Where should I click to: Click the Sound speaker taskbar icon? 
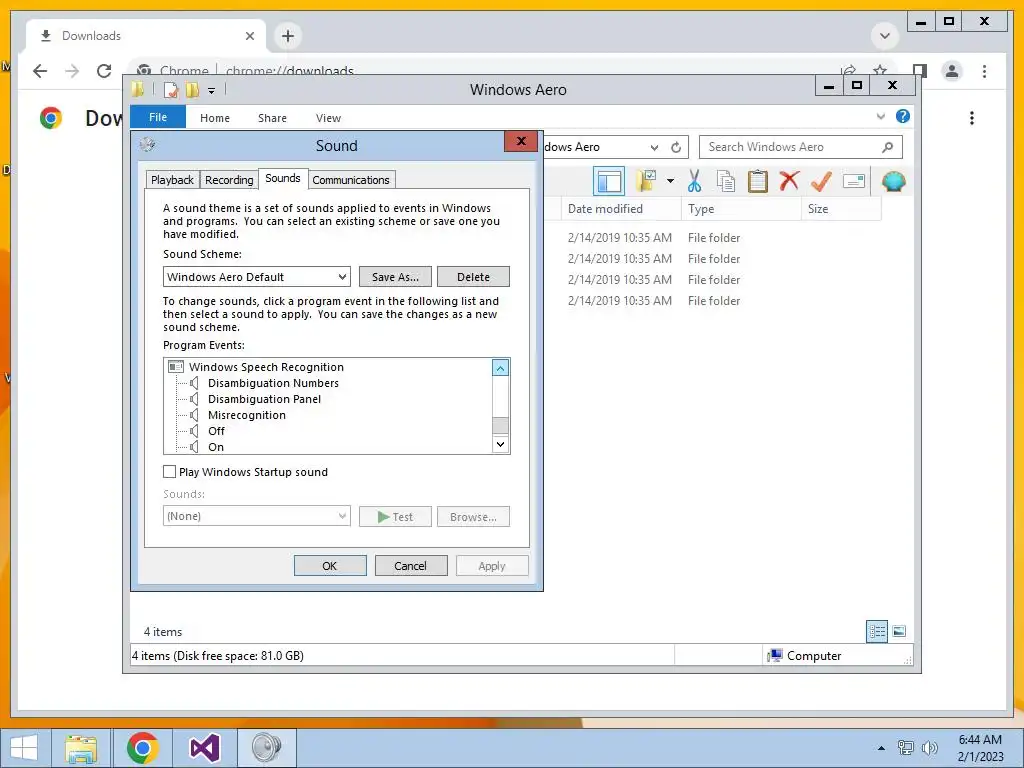click(x=266, y=748)
